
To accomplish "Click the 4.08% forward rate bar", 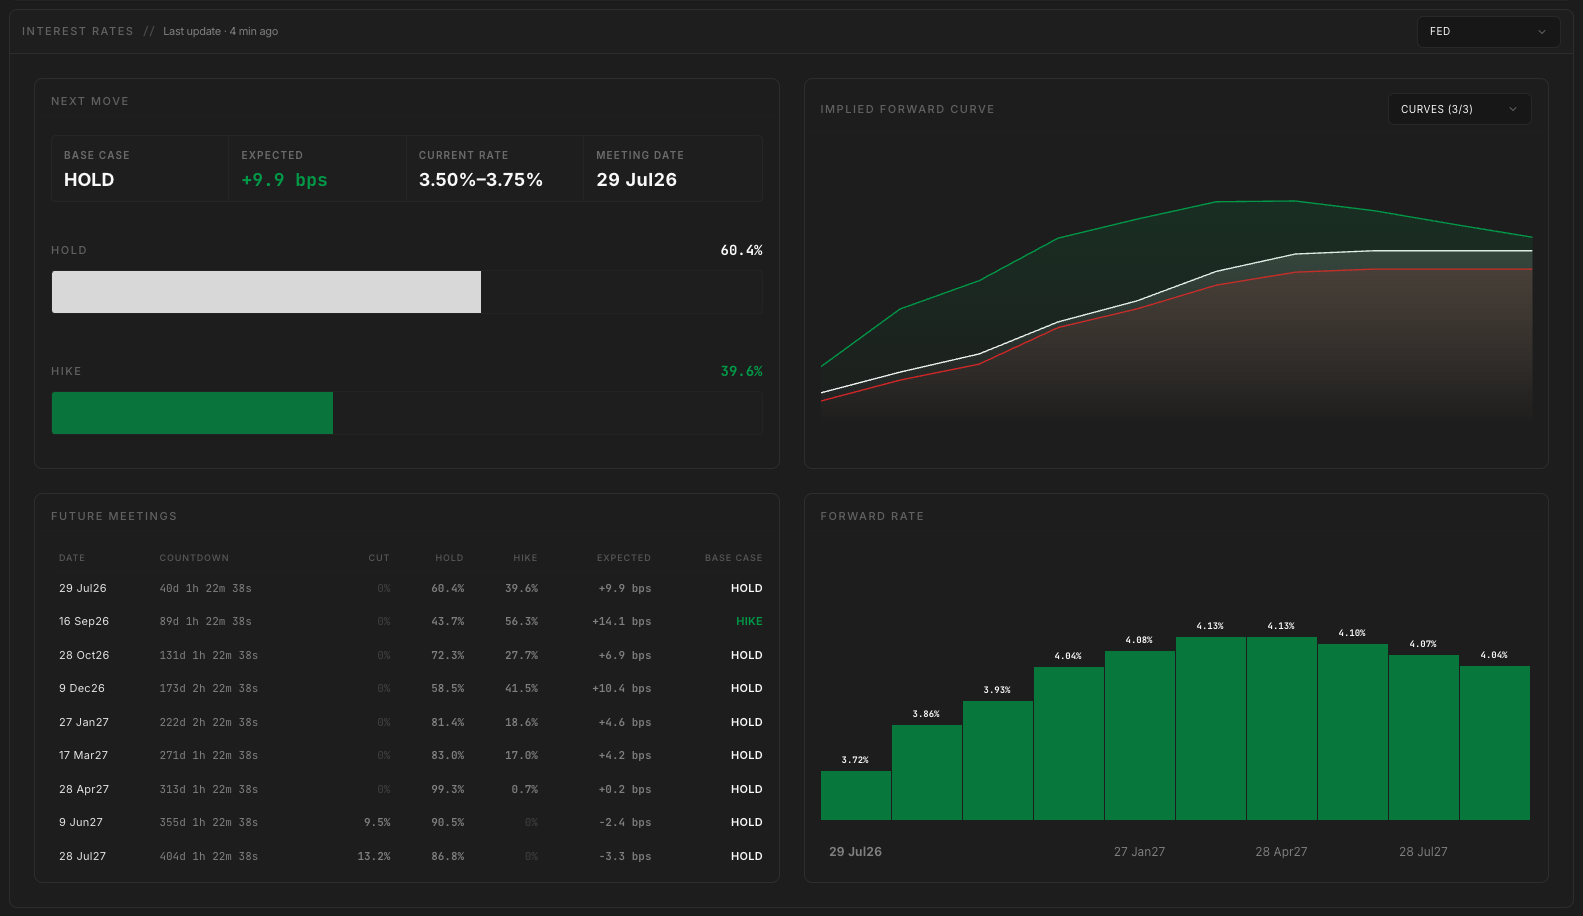I will [1140, 735].
